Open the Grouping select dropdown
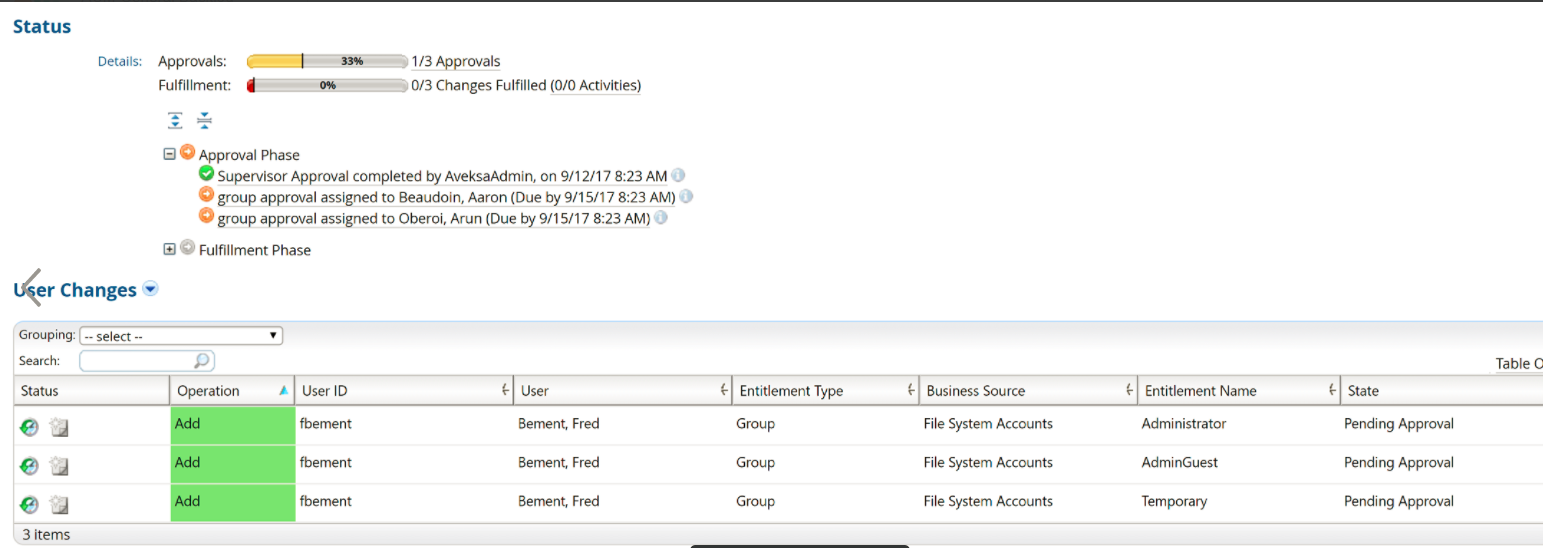Viewport: 1543px width, 548px height. (181, 336)
